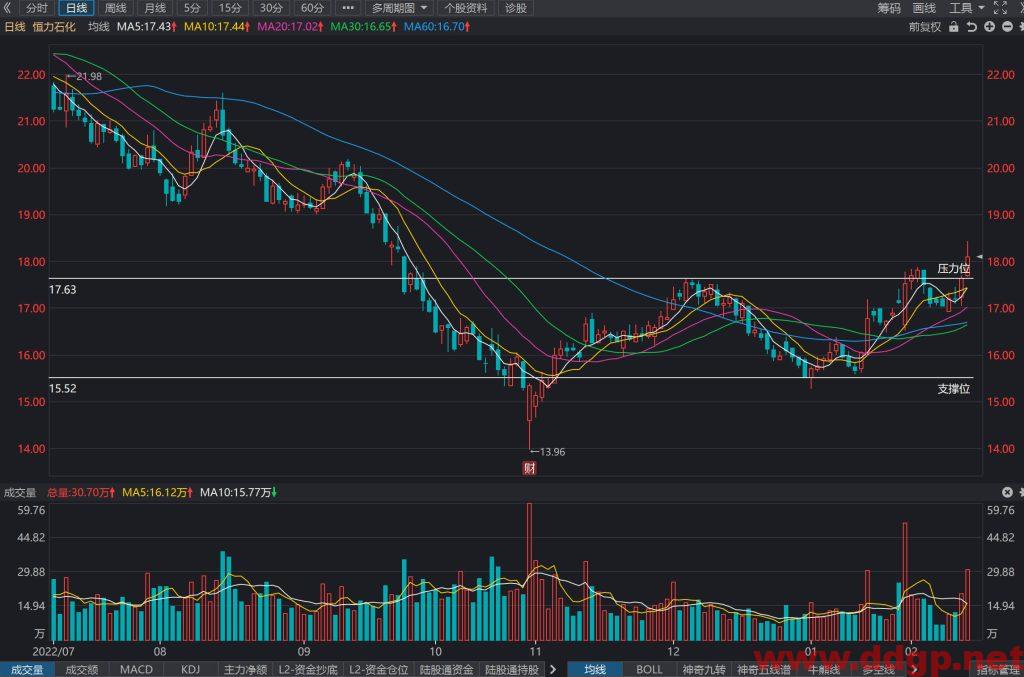1024x677 pixels.
Task: Select the 神奇九转 overlay tab
Action: click(704, 670)
